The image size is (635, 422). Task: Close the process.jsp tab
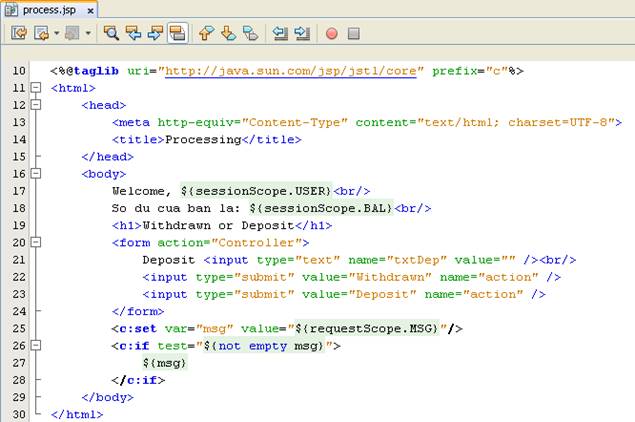[91, 11]
